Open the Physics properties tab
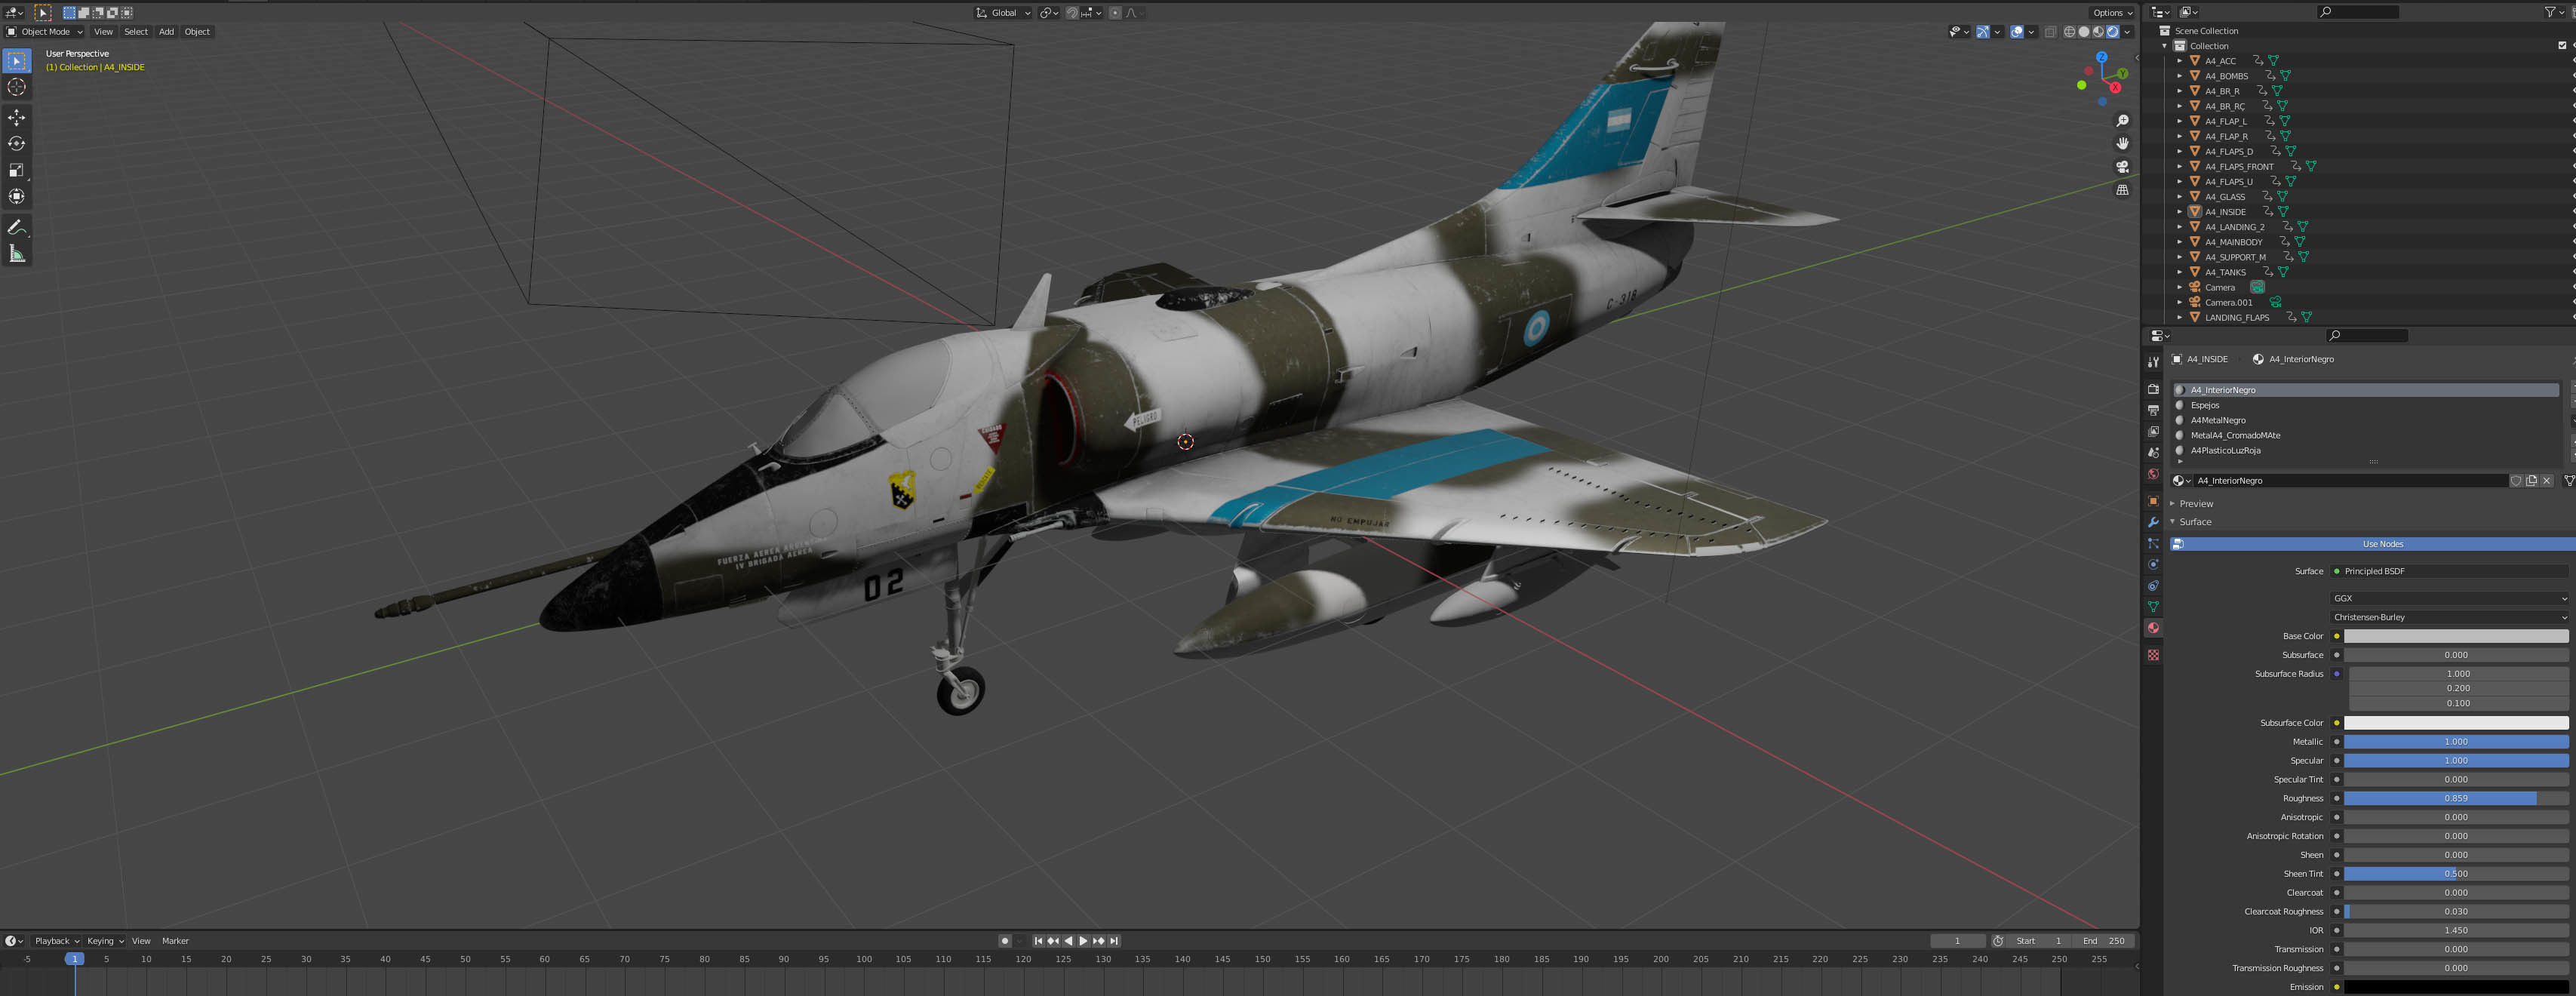 2153,564
